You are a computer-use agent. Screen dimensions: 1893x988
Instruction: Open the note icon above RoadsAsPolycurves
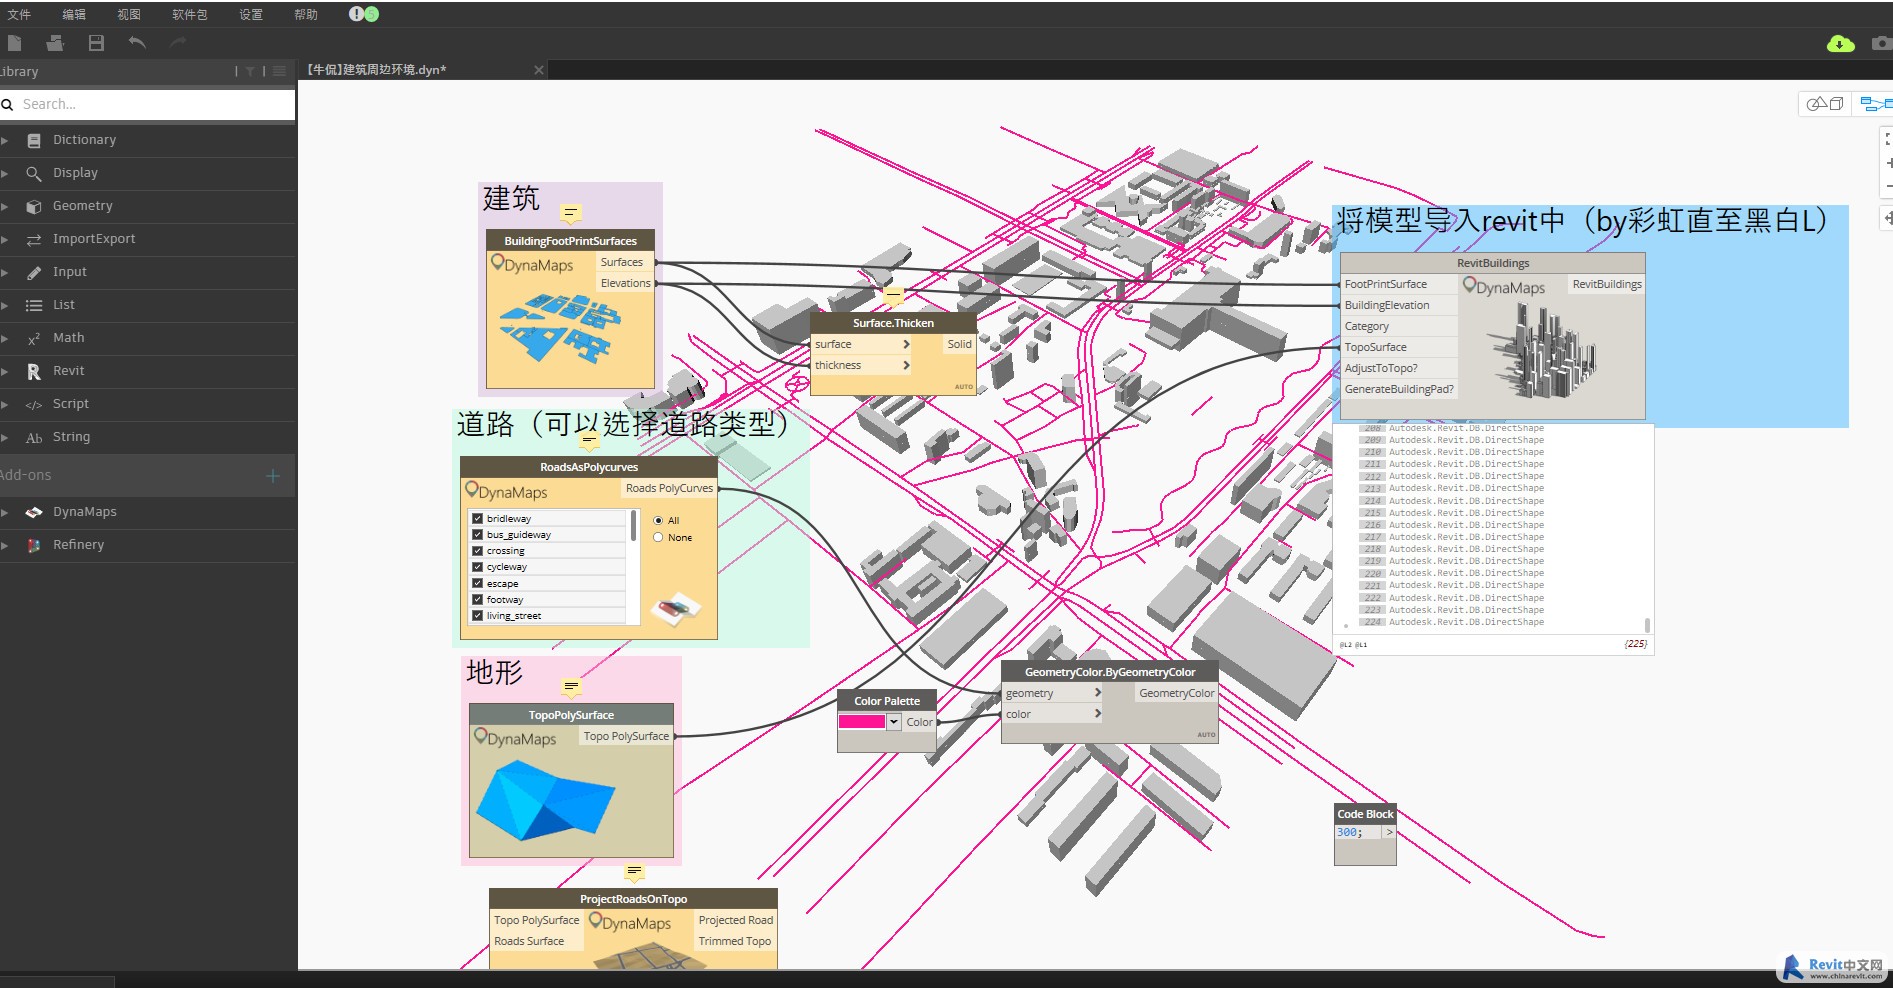click(x=589, y=439)
